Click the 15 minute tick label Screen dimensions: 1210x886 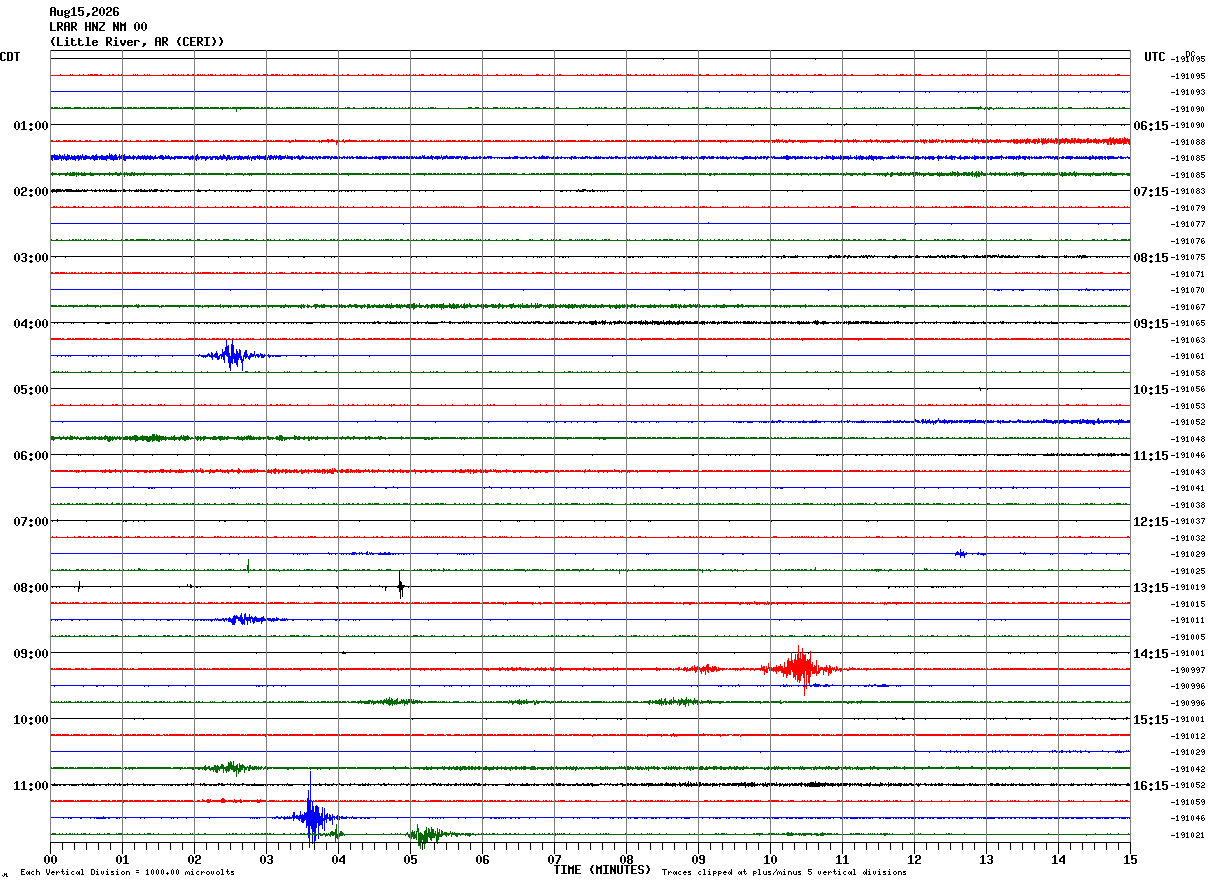[x=1130, y=859]
